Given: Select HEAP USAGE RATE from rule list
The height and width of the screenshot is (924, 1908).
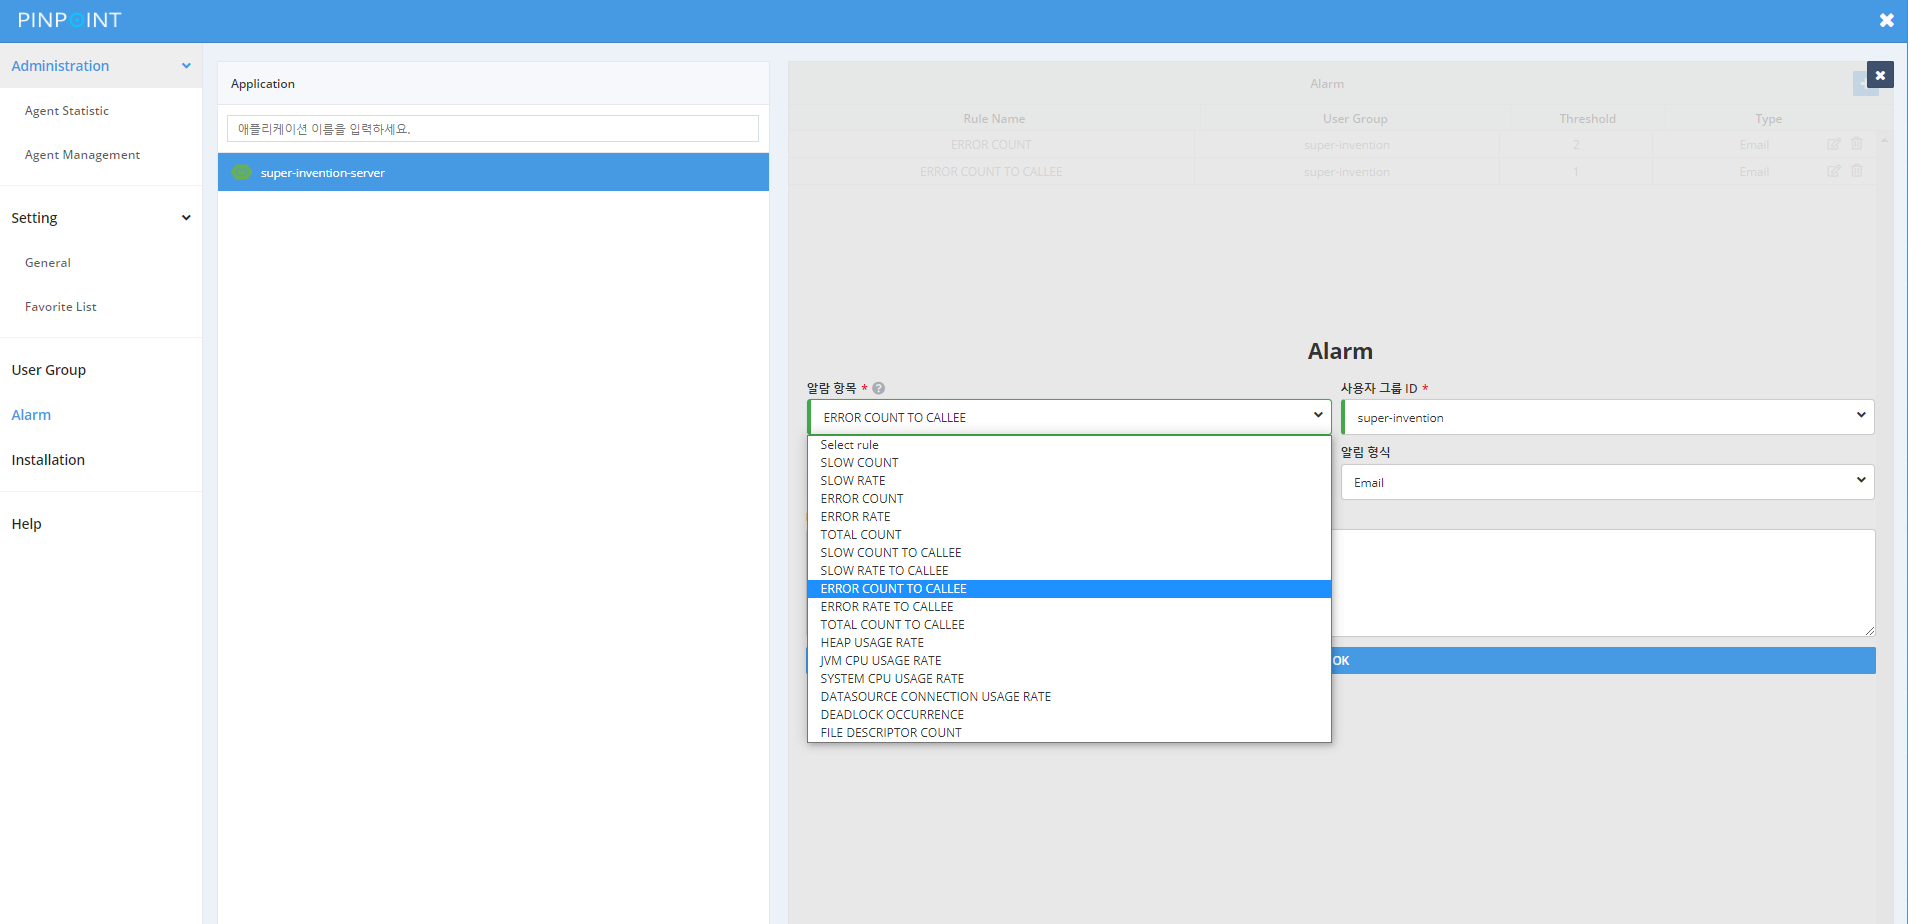Looking at the screenshot, I should tap(872, 643).
